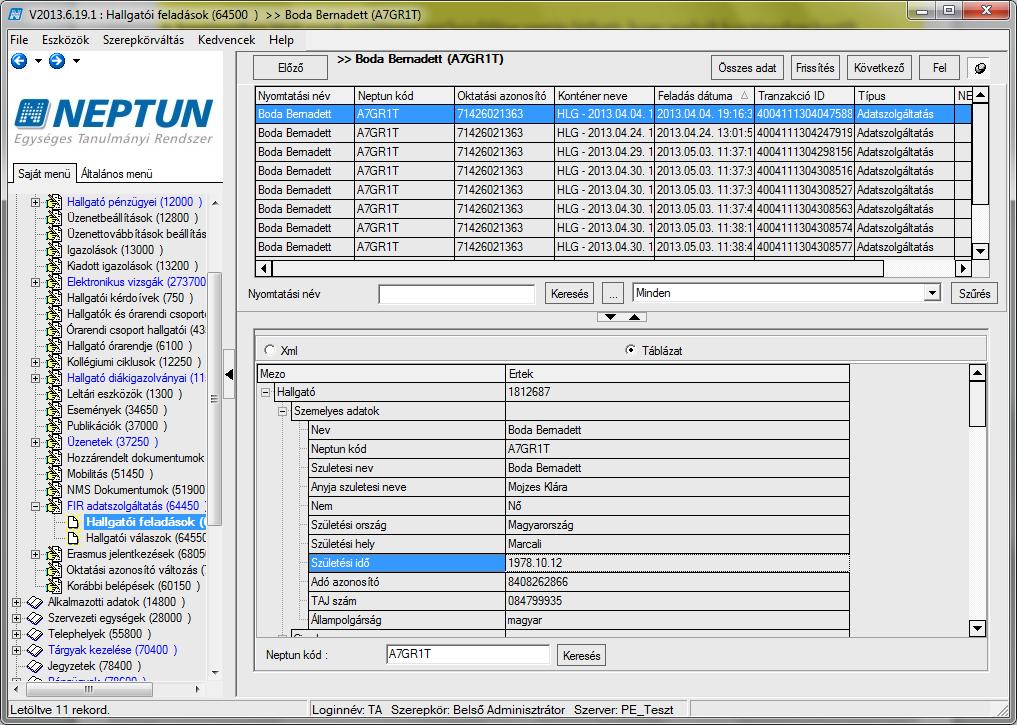Expand the Kollégiumi ciklusok node
Screen dimensions: 1017x725
36,362
